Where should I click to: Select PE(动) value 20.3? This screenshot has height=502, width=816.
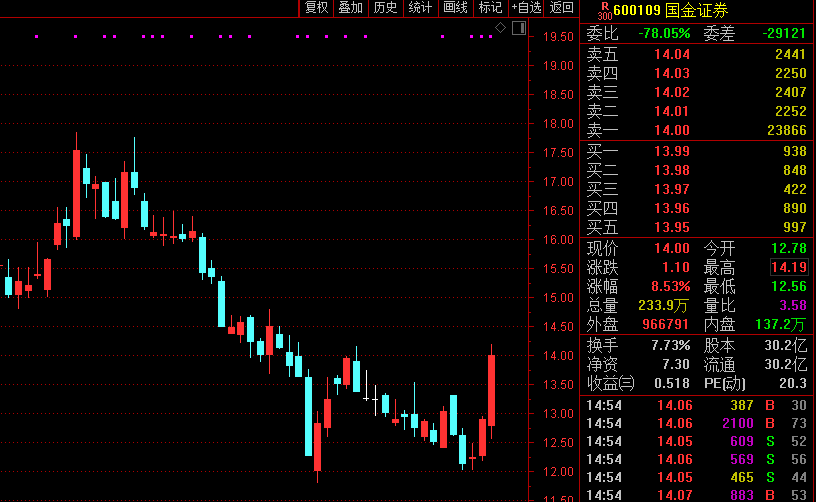click(x=793, y=383)
